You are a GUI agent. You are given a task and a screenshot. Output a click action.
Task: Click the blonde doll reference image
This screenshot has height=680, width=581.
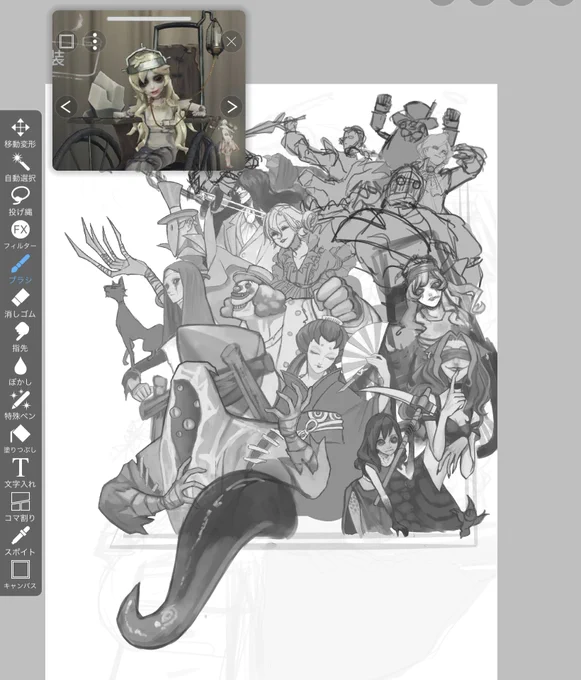(x=149, y=90)
